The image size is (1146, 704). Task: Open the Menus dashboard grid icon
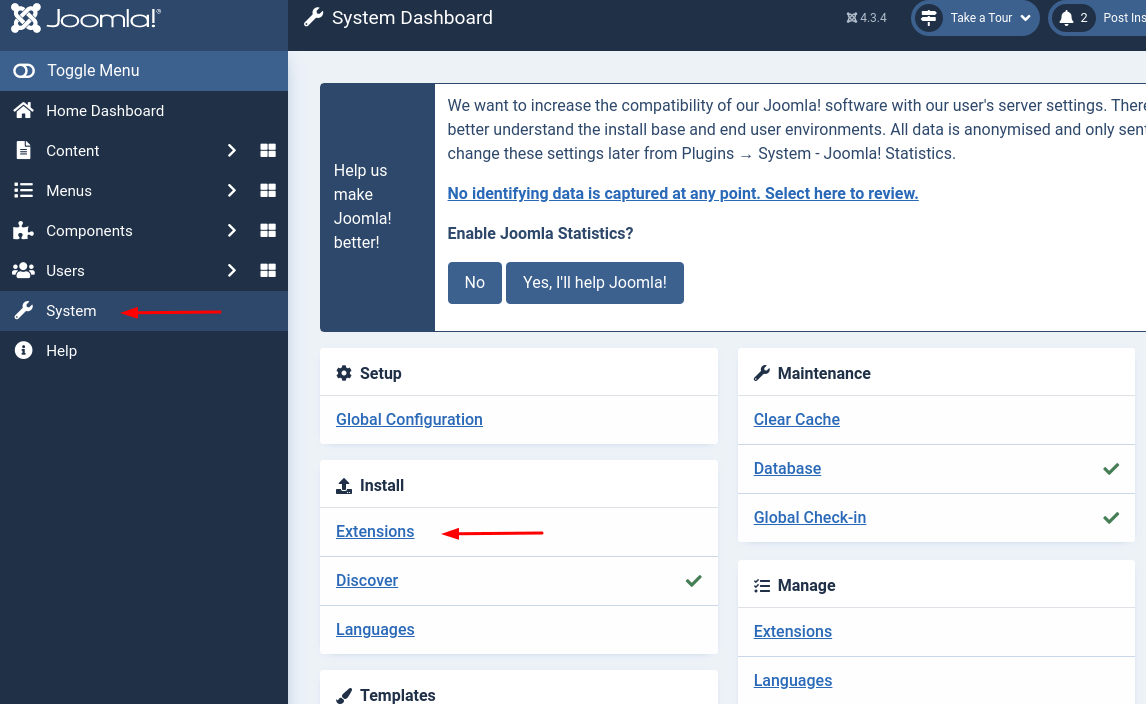point(268,191)
